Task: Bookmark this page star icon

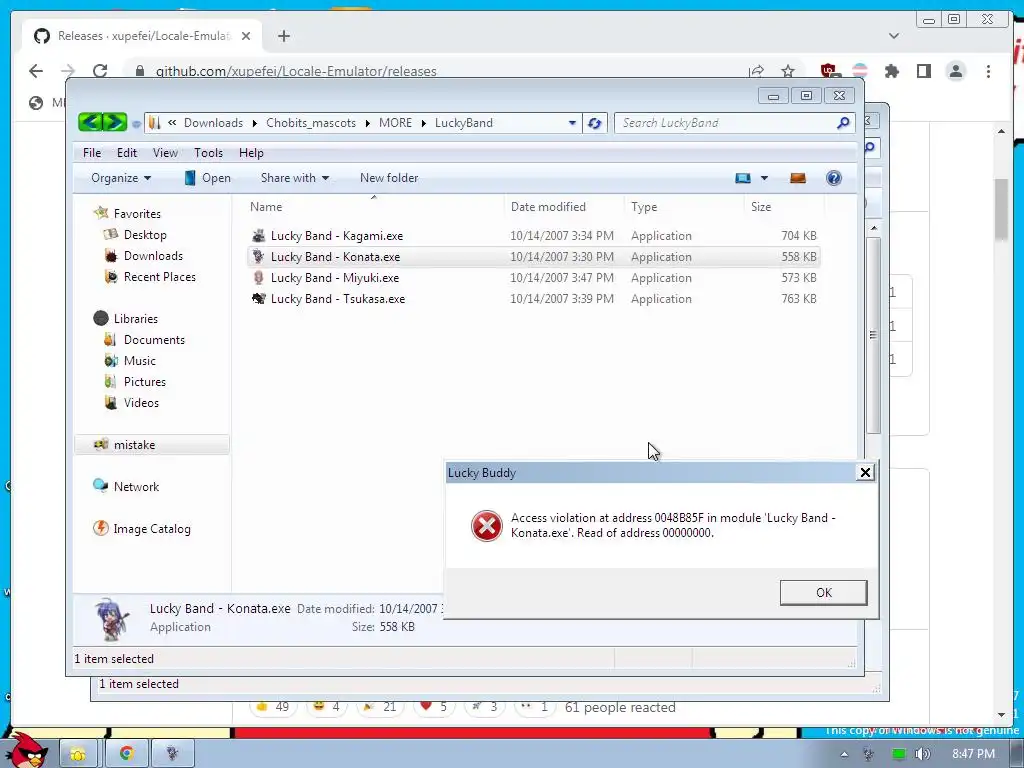Action: pos(788,71)
